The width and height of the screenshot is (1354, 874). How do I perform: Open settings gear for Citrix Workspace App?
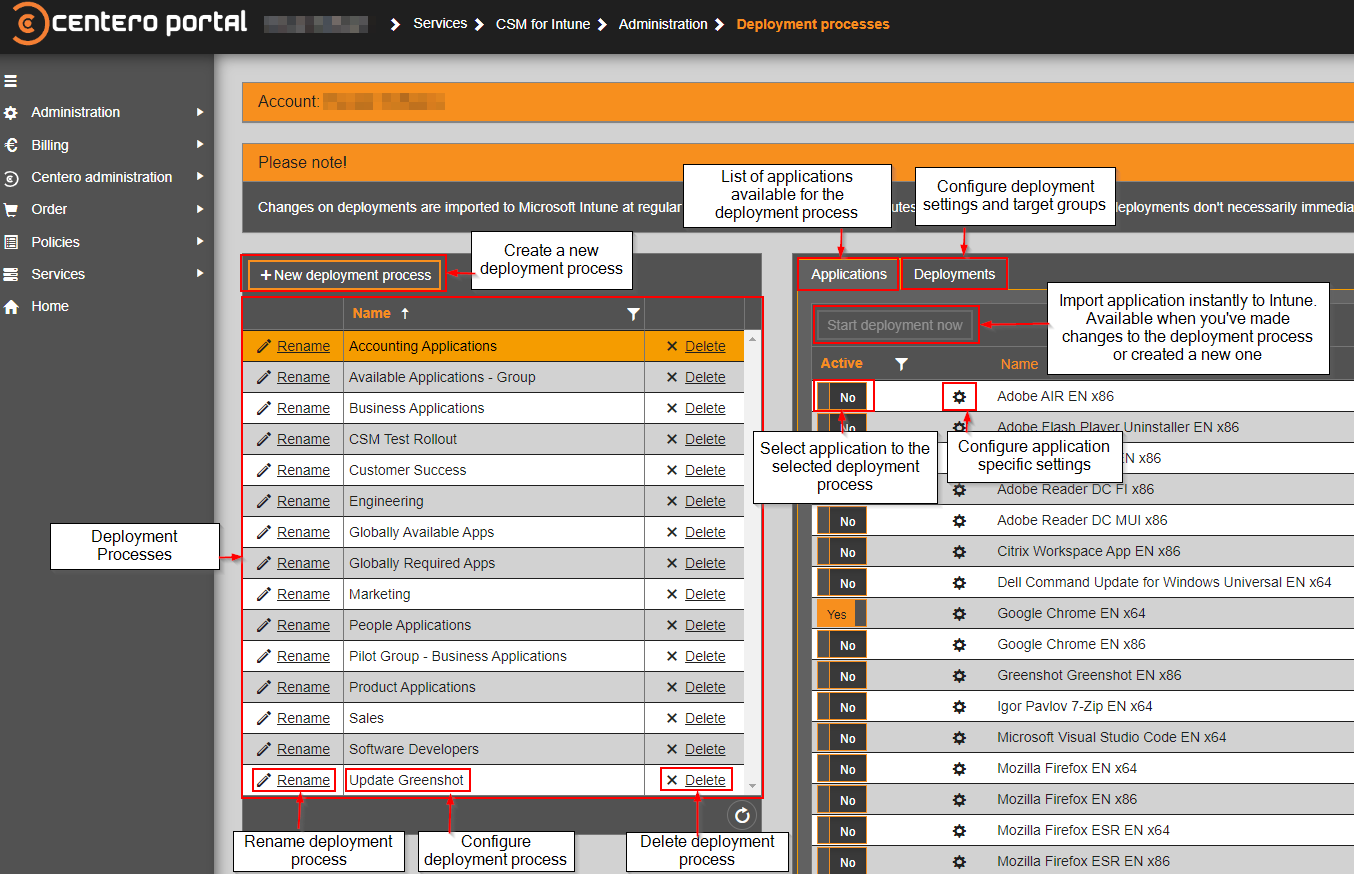tap(959, 552)
